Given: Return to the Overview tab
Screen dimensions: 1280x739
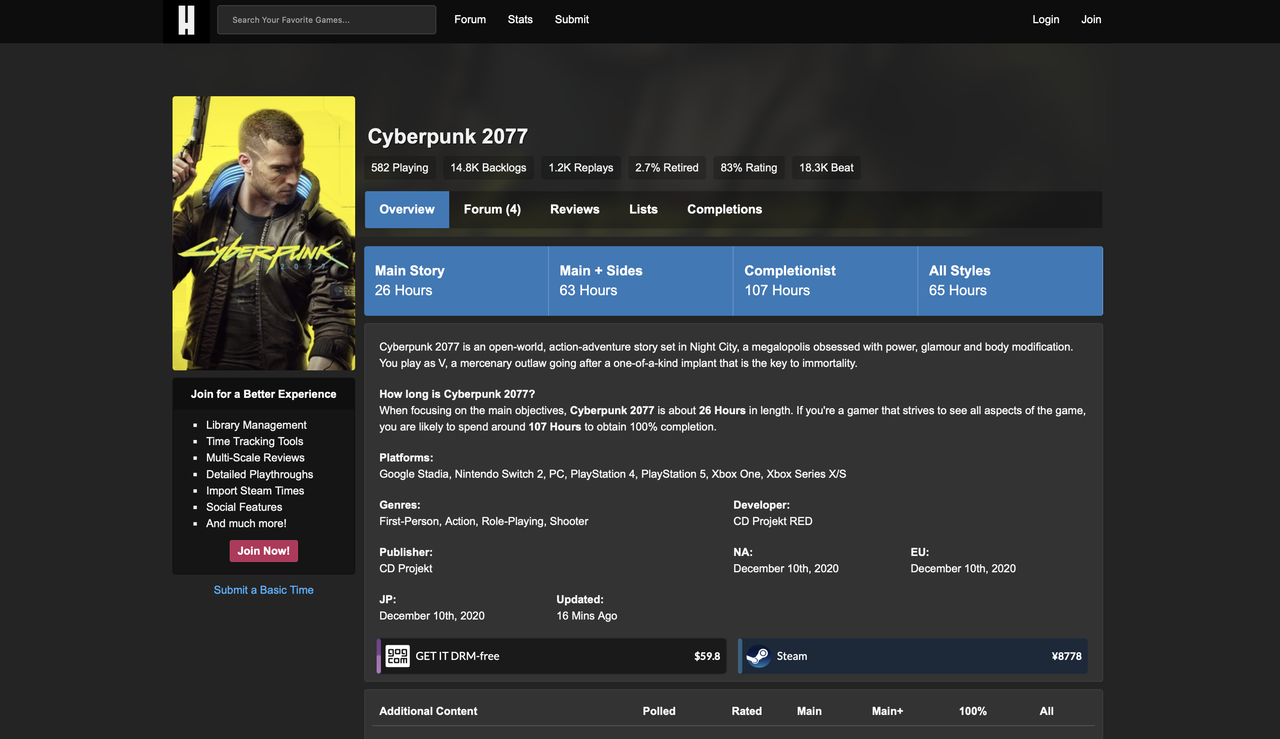Looking at the screenshot, I should 406,209.
